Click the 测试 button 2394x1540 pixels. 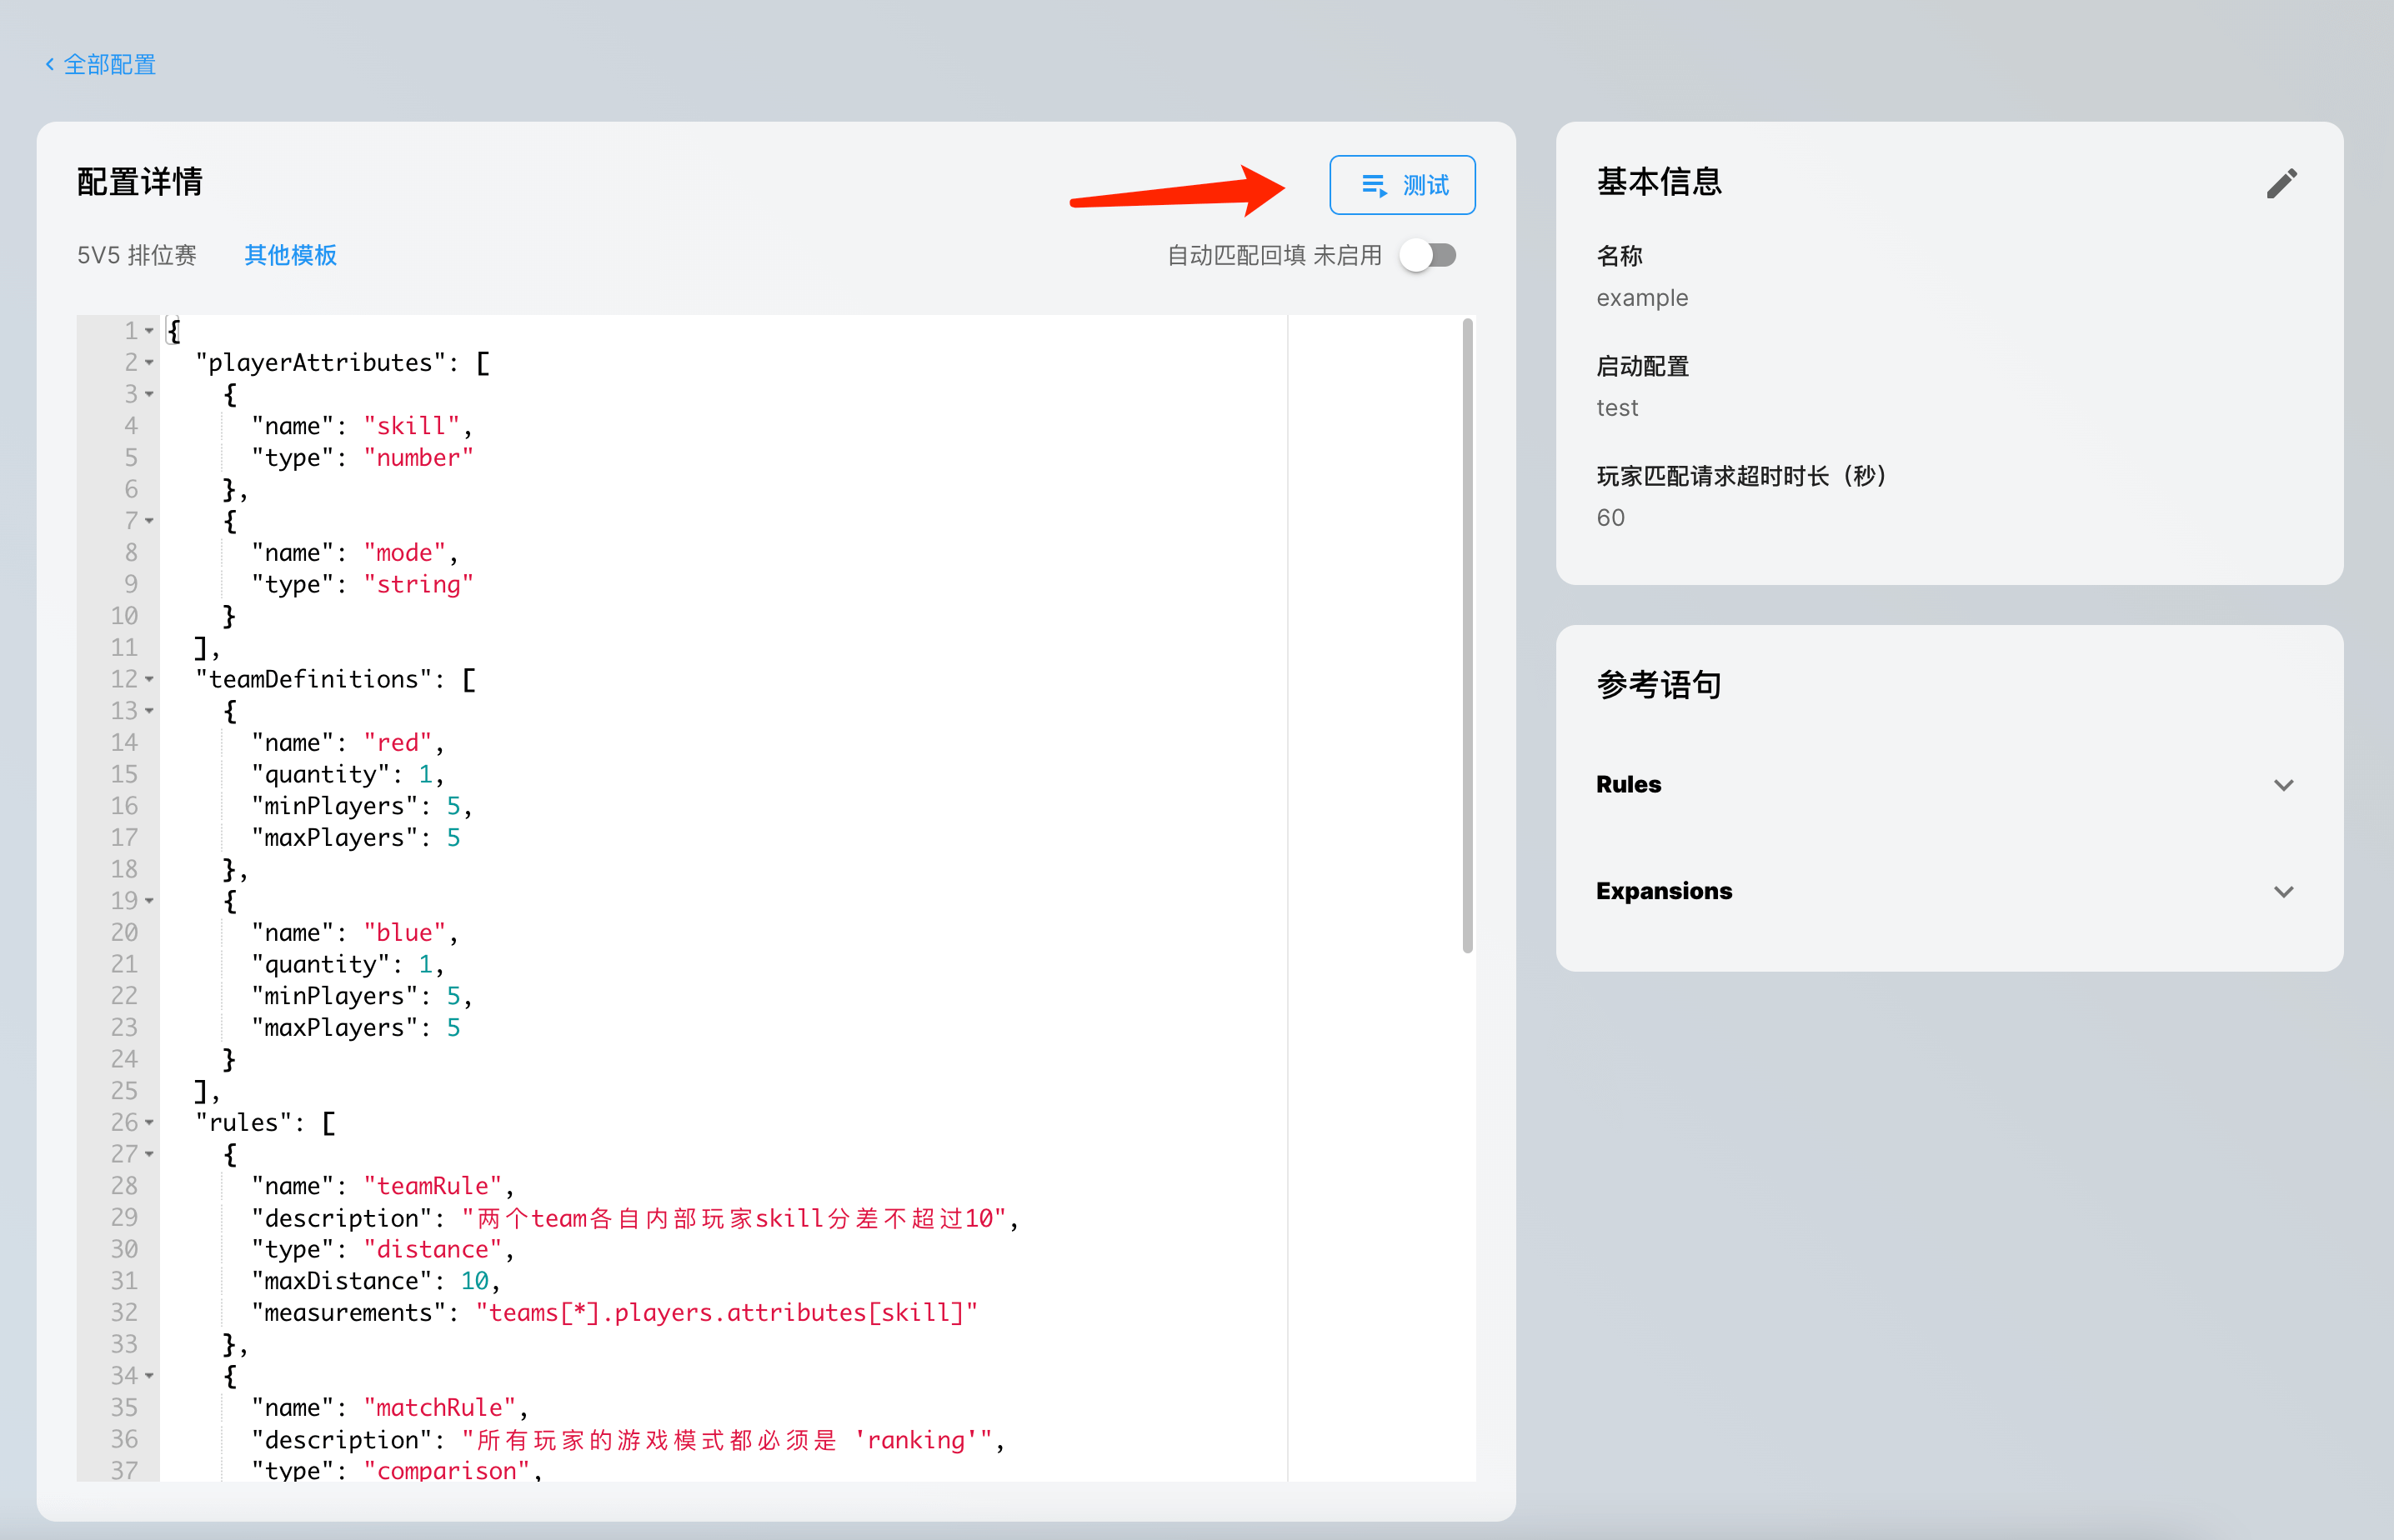[x=1401, y=185]
